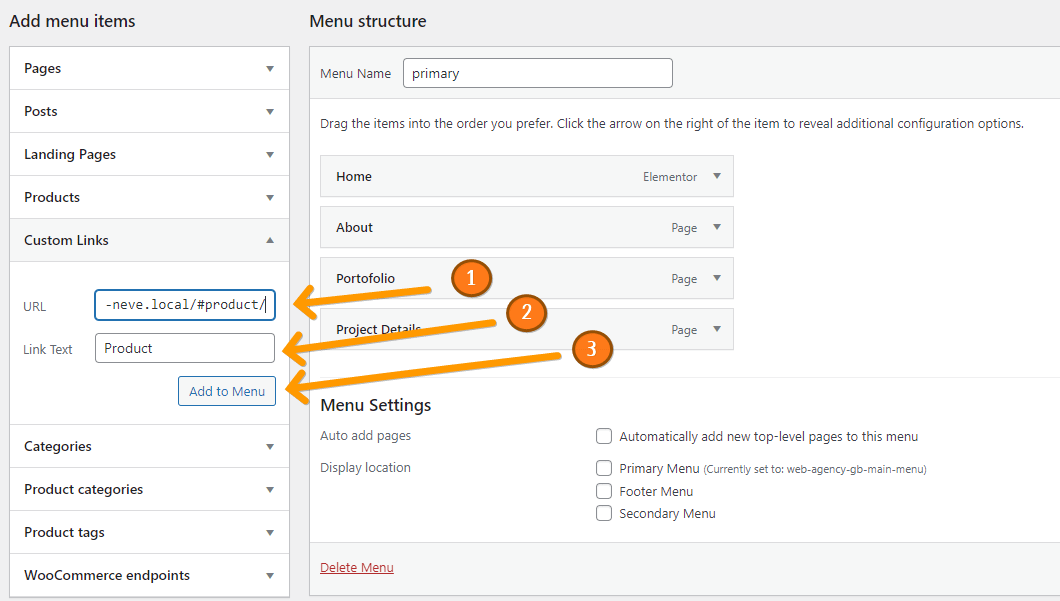Expand WooCommerce endpoints section arrow
Viewport: 1060px width, 601px height.
tap(270, 576)
